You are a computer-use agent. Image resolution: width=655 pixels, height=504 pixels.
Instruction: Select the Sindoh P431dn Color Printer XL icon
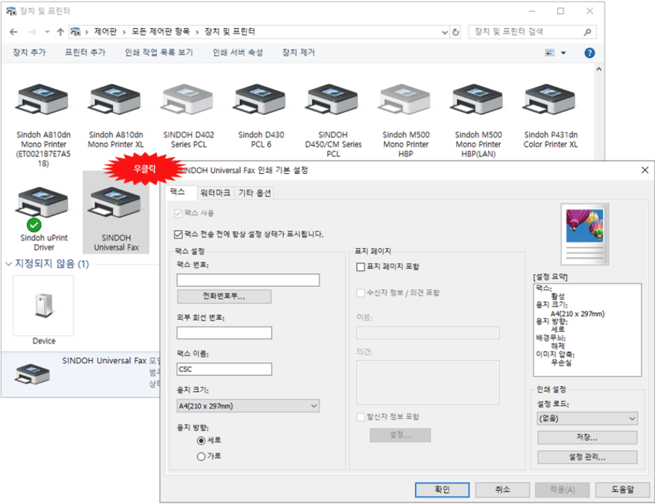coord(550,100)
